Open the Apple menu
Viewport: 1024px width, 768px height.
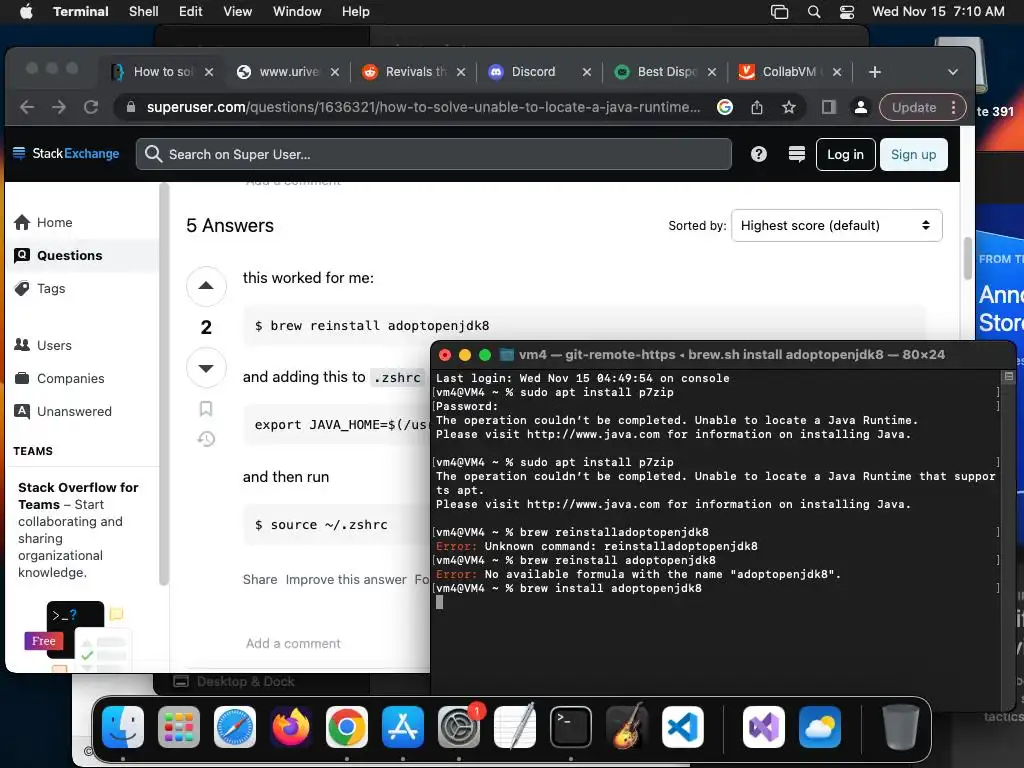[26, 12]
